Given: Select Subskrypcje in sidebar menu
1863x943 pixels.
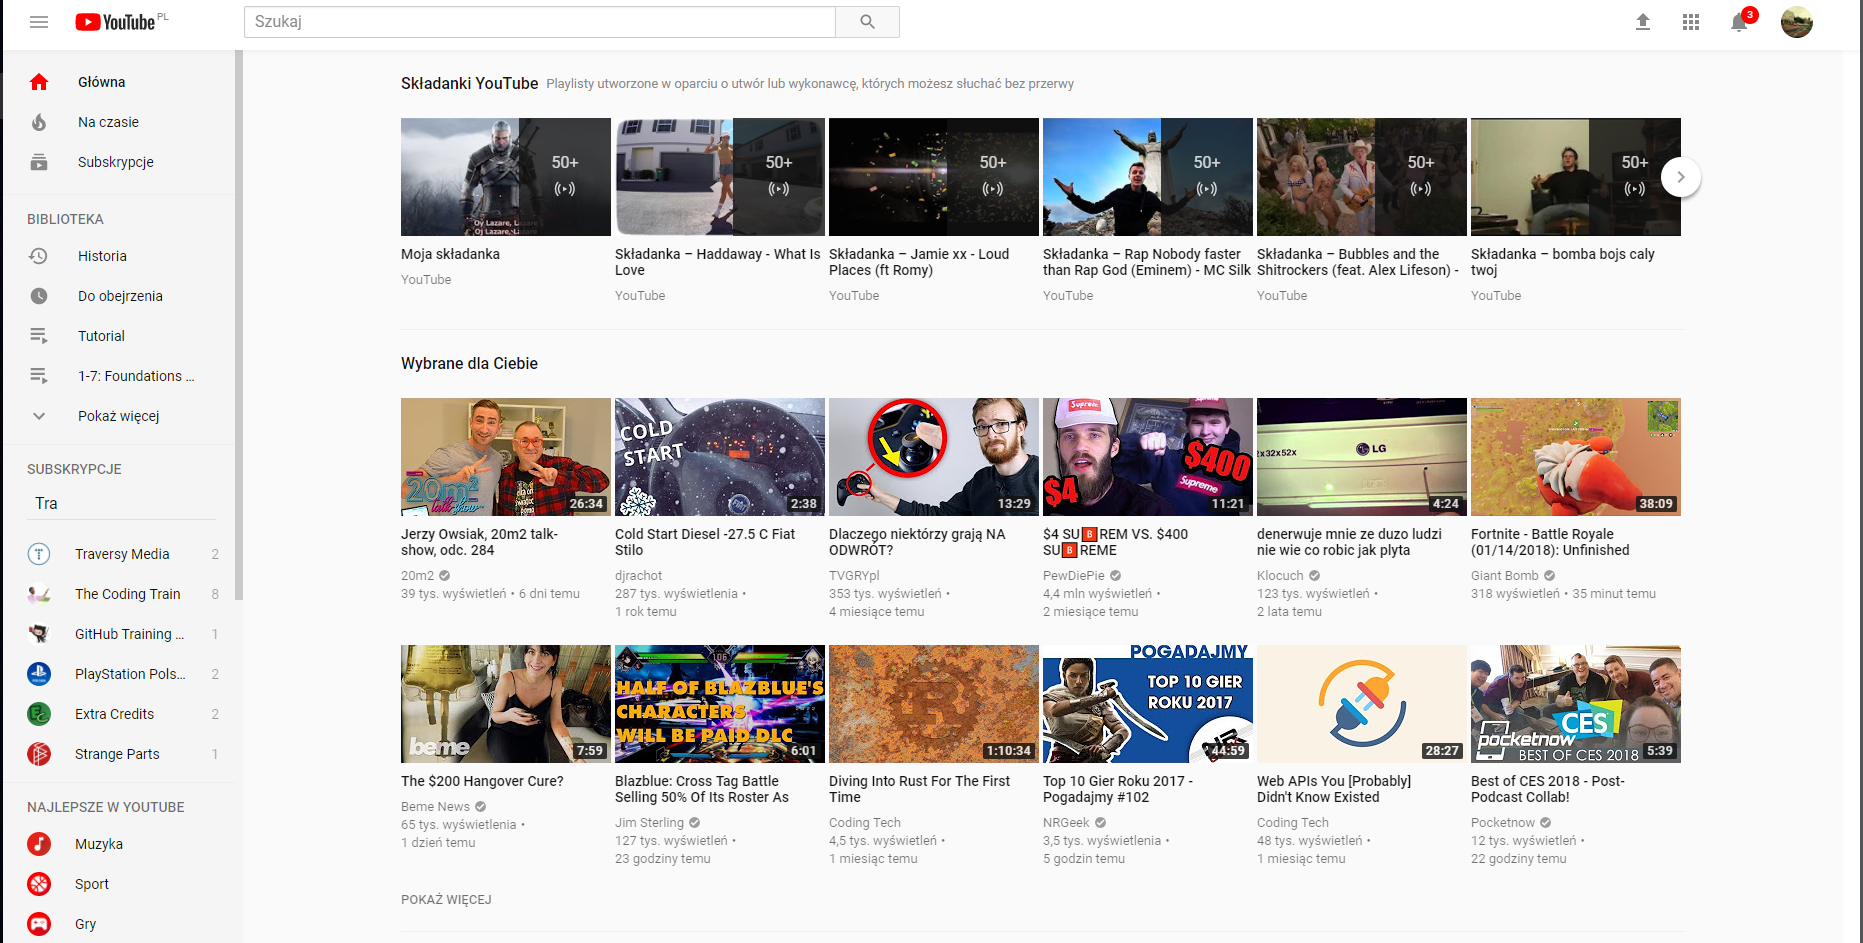Looking at the screenshot, I should [x=118, y=162].
